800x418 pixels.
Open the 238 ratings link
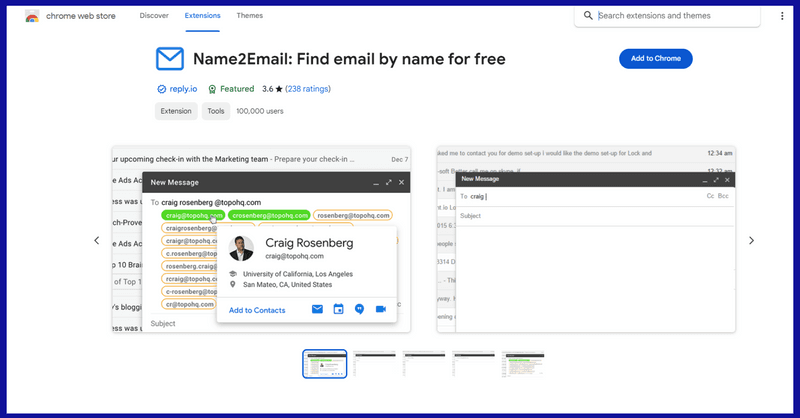tap(307, 89)
